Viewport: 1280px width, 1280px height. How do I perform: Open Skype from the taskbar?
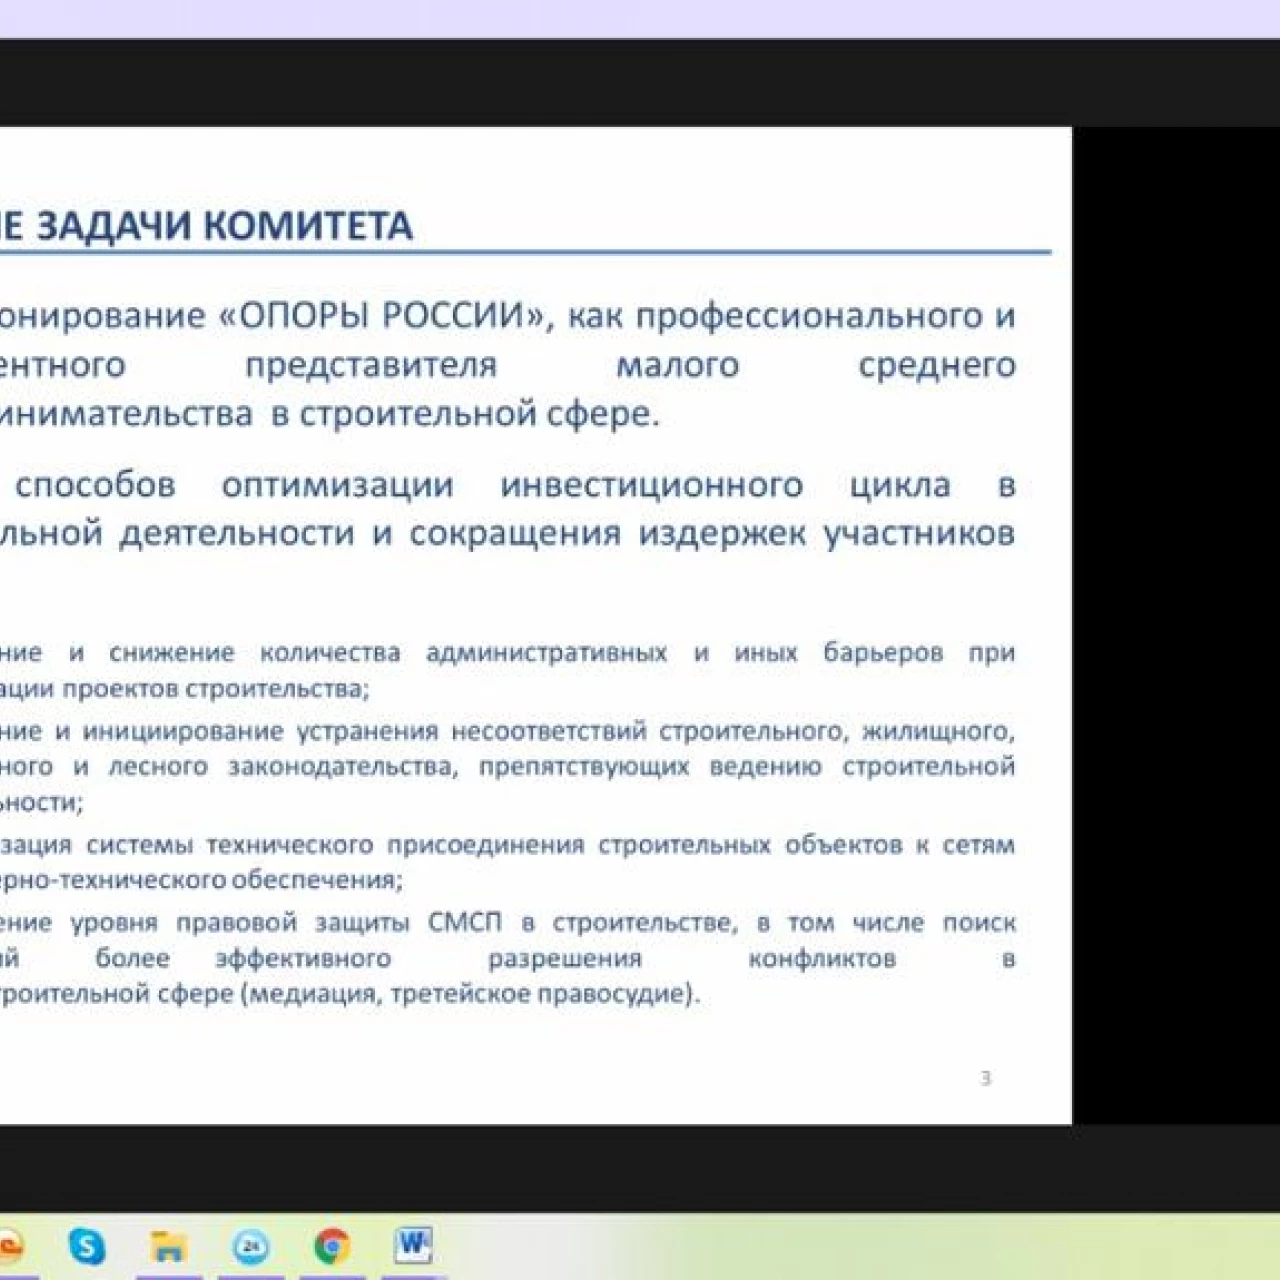tap(87, 1246)
